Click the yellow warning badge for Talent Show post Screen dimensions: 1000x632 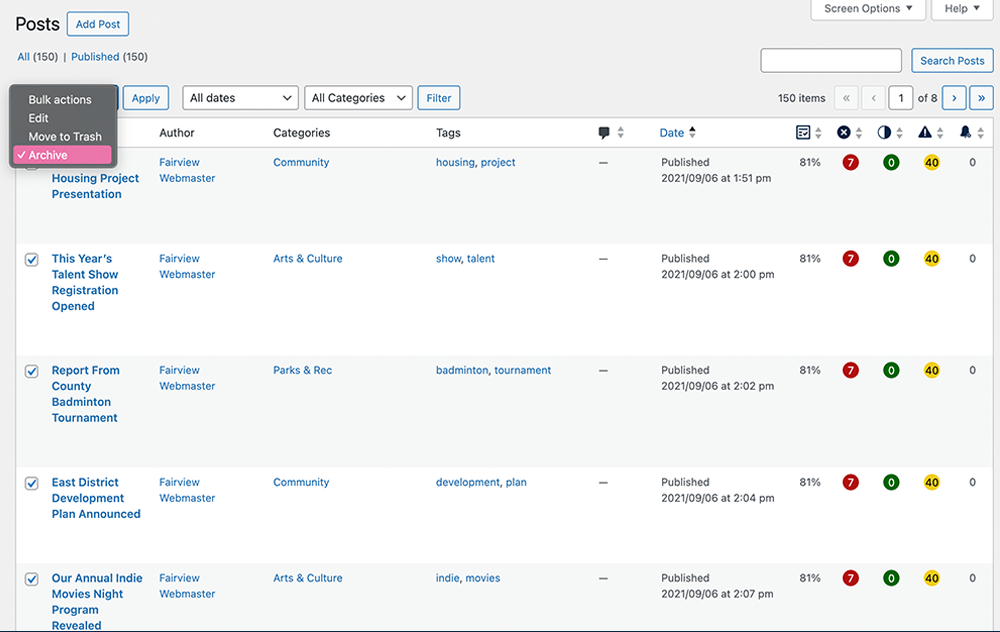(x=931, y=258)
